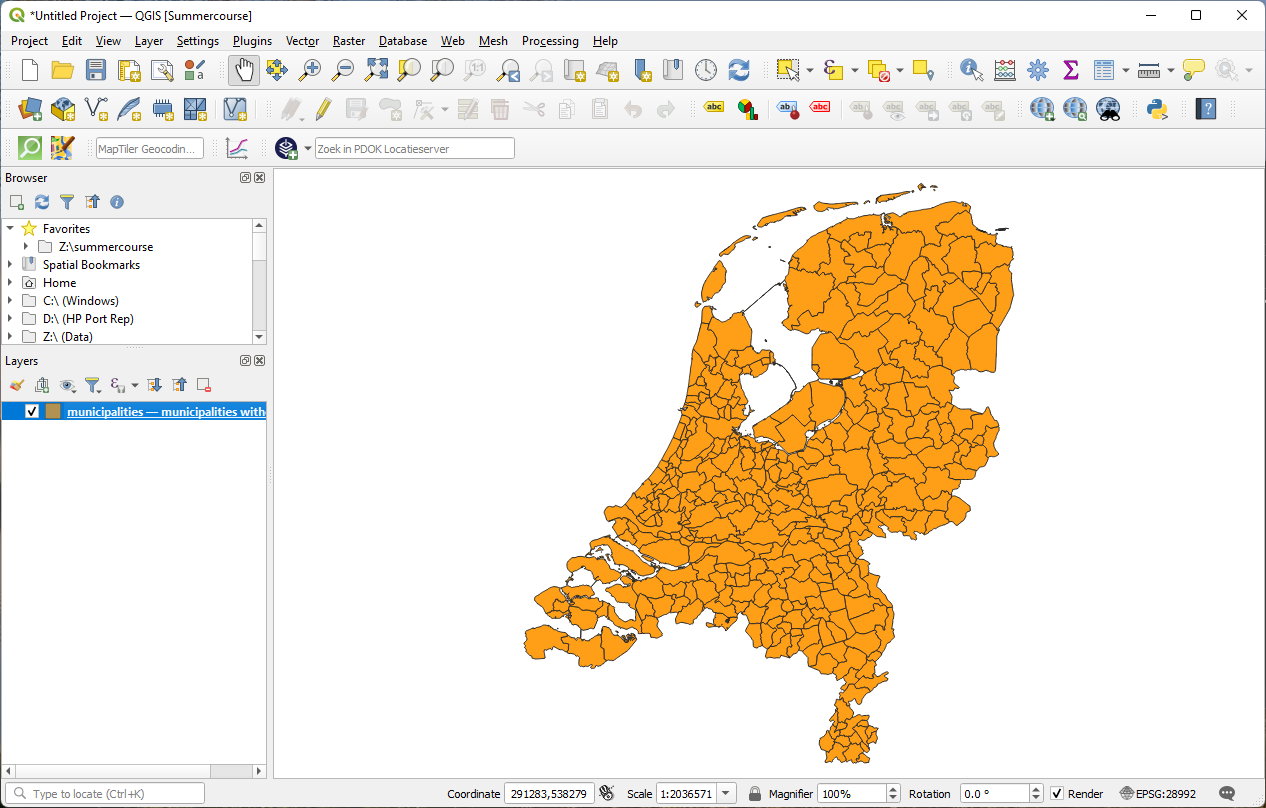Screen dimensions: 1266x808
Task: Open the Processing Toolbox
Action: click(x=1037, y=70)
